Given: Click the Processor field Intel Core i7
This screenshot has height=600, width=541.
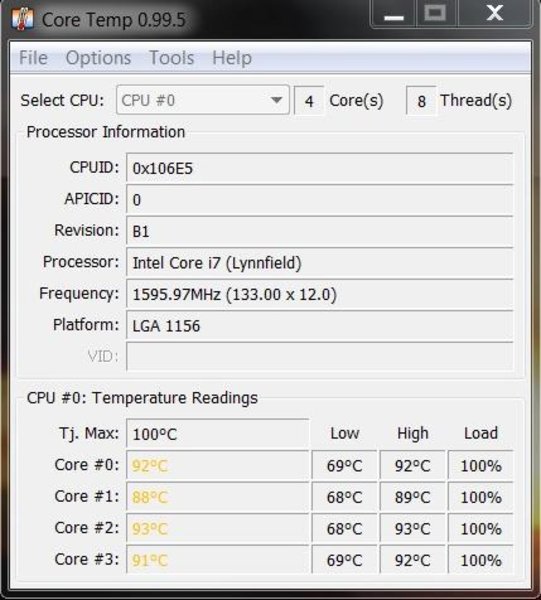Looking at the screenshot, I should coord(319,262).
